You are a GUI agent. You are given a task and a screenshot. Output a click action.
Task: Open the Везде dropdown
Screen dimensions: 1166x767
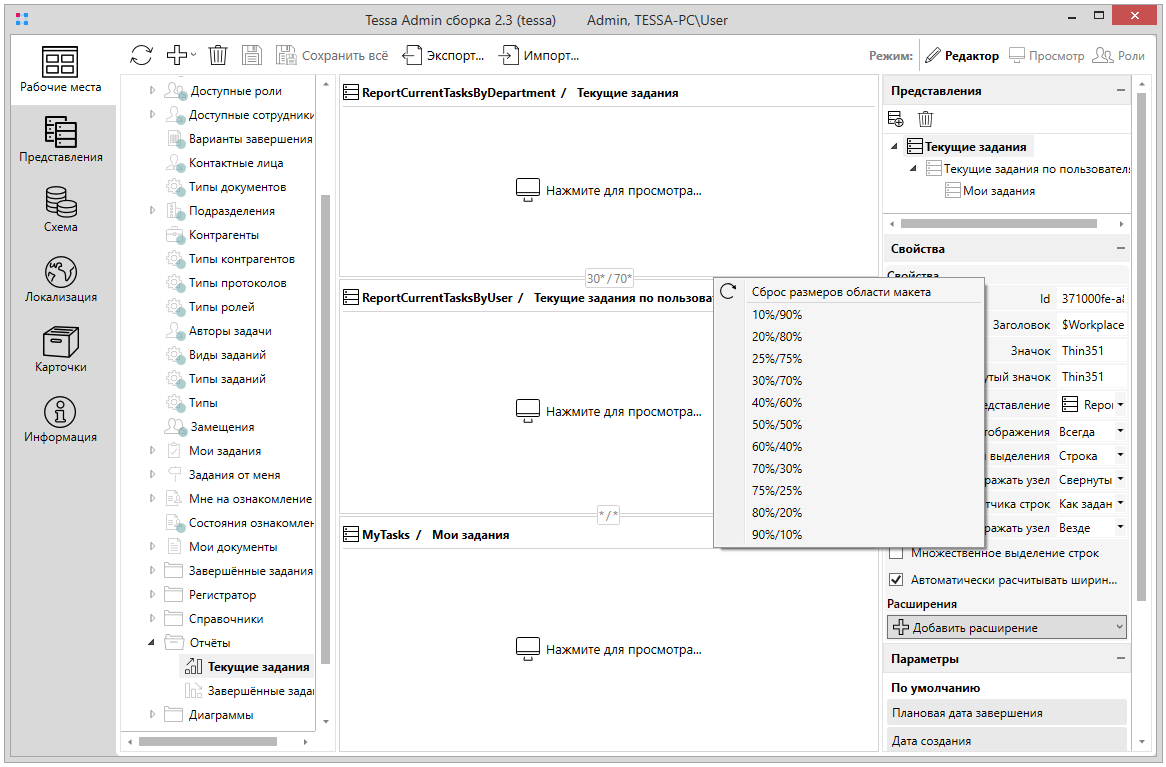pos(1091,527)
